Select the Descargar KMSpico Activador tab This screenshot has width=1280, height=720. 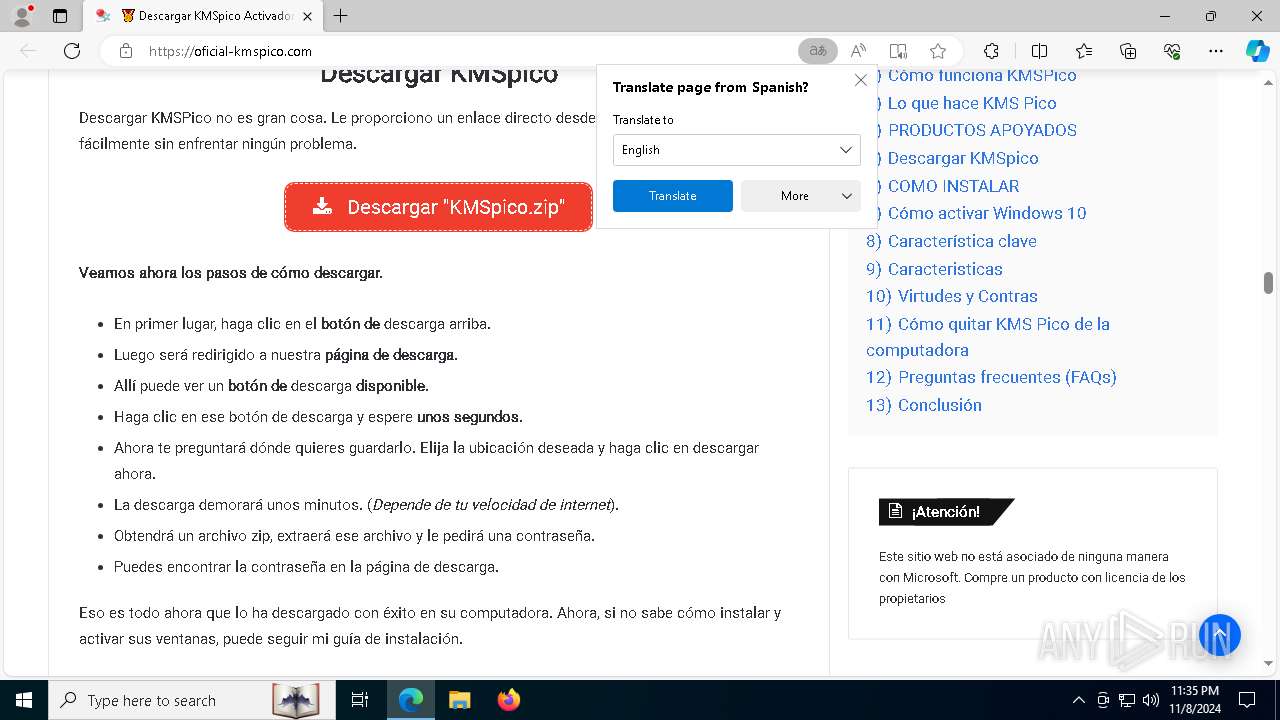205,16
